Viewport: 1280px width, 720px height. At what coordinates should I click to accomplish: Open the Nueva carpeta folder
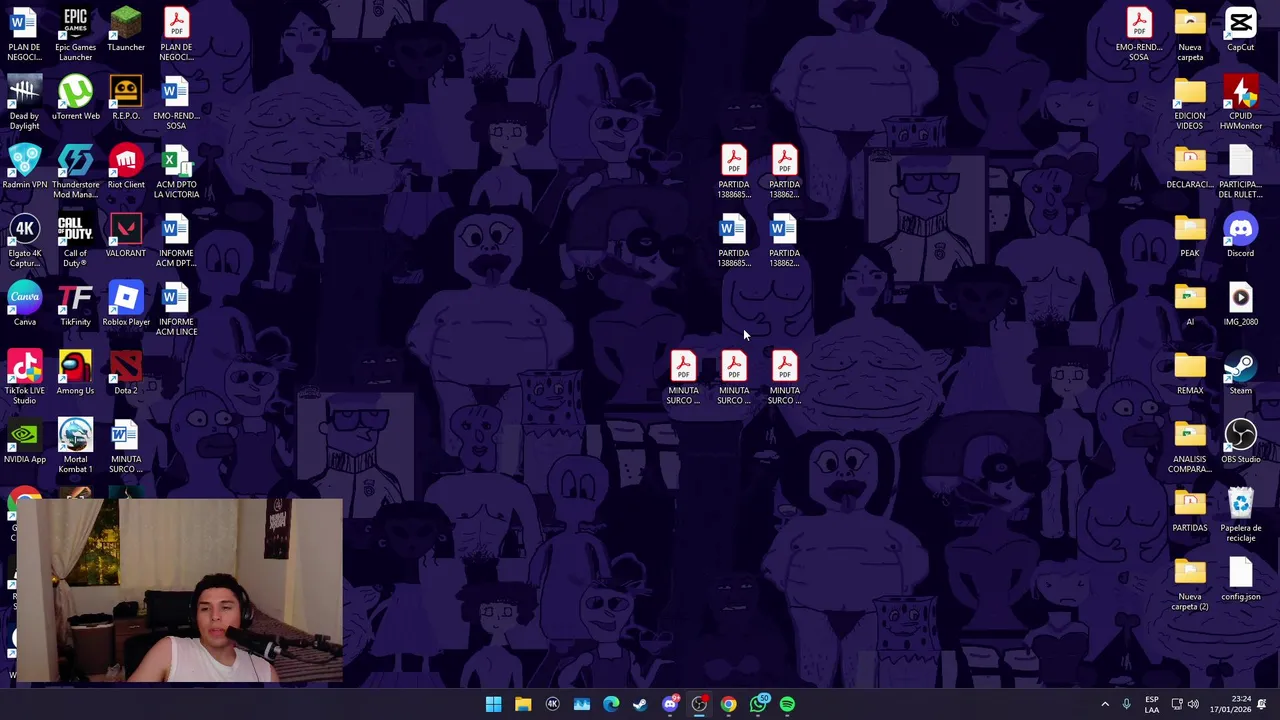tap(1190, 34)
